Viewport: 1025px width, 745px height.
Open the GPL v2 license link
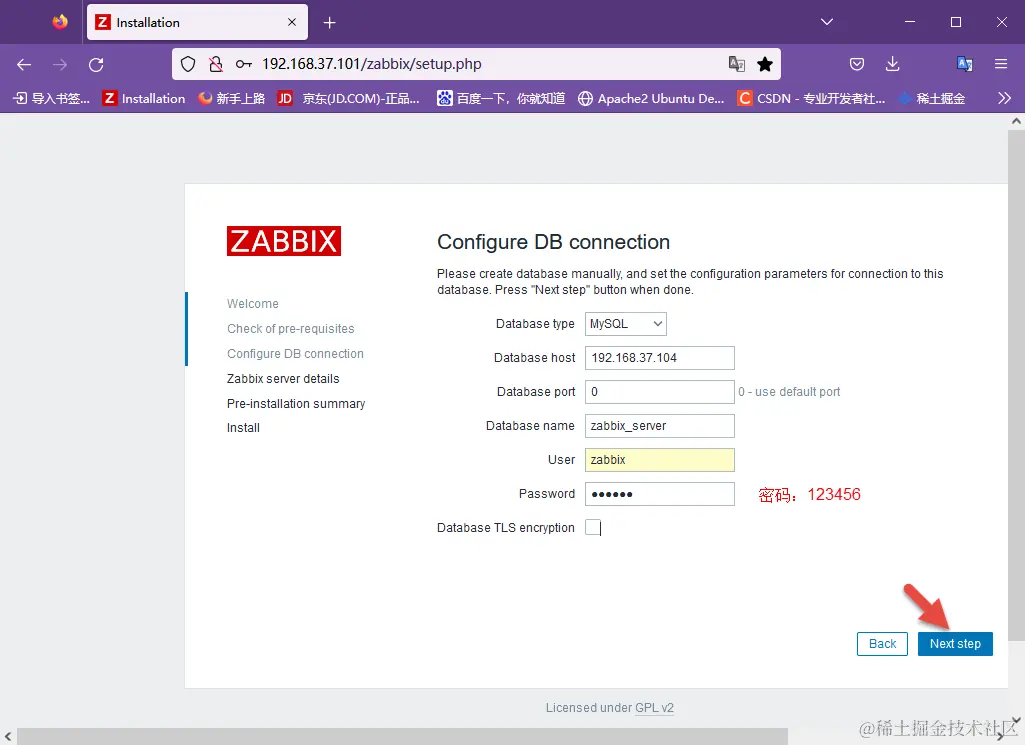[x=654, y=708]
